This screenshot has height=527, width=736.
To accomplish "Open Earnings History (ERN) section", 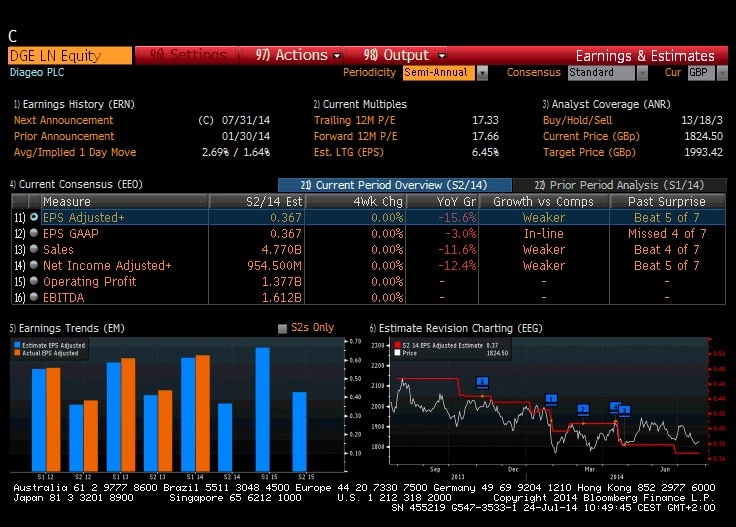I will [74, 104].
